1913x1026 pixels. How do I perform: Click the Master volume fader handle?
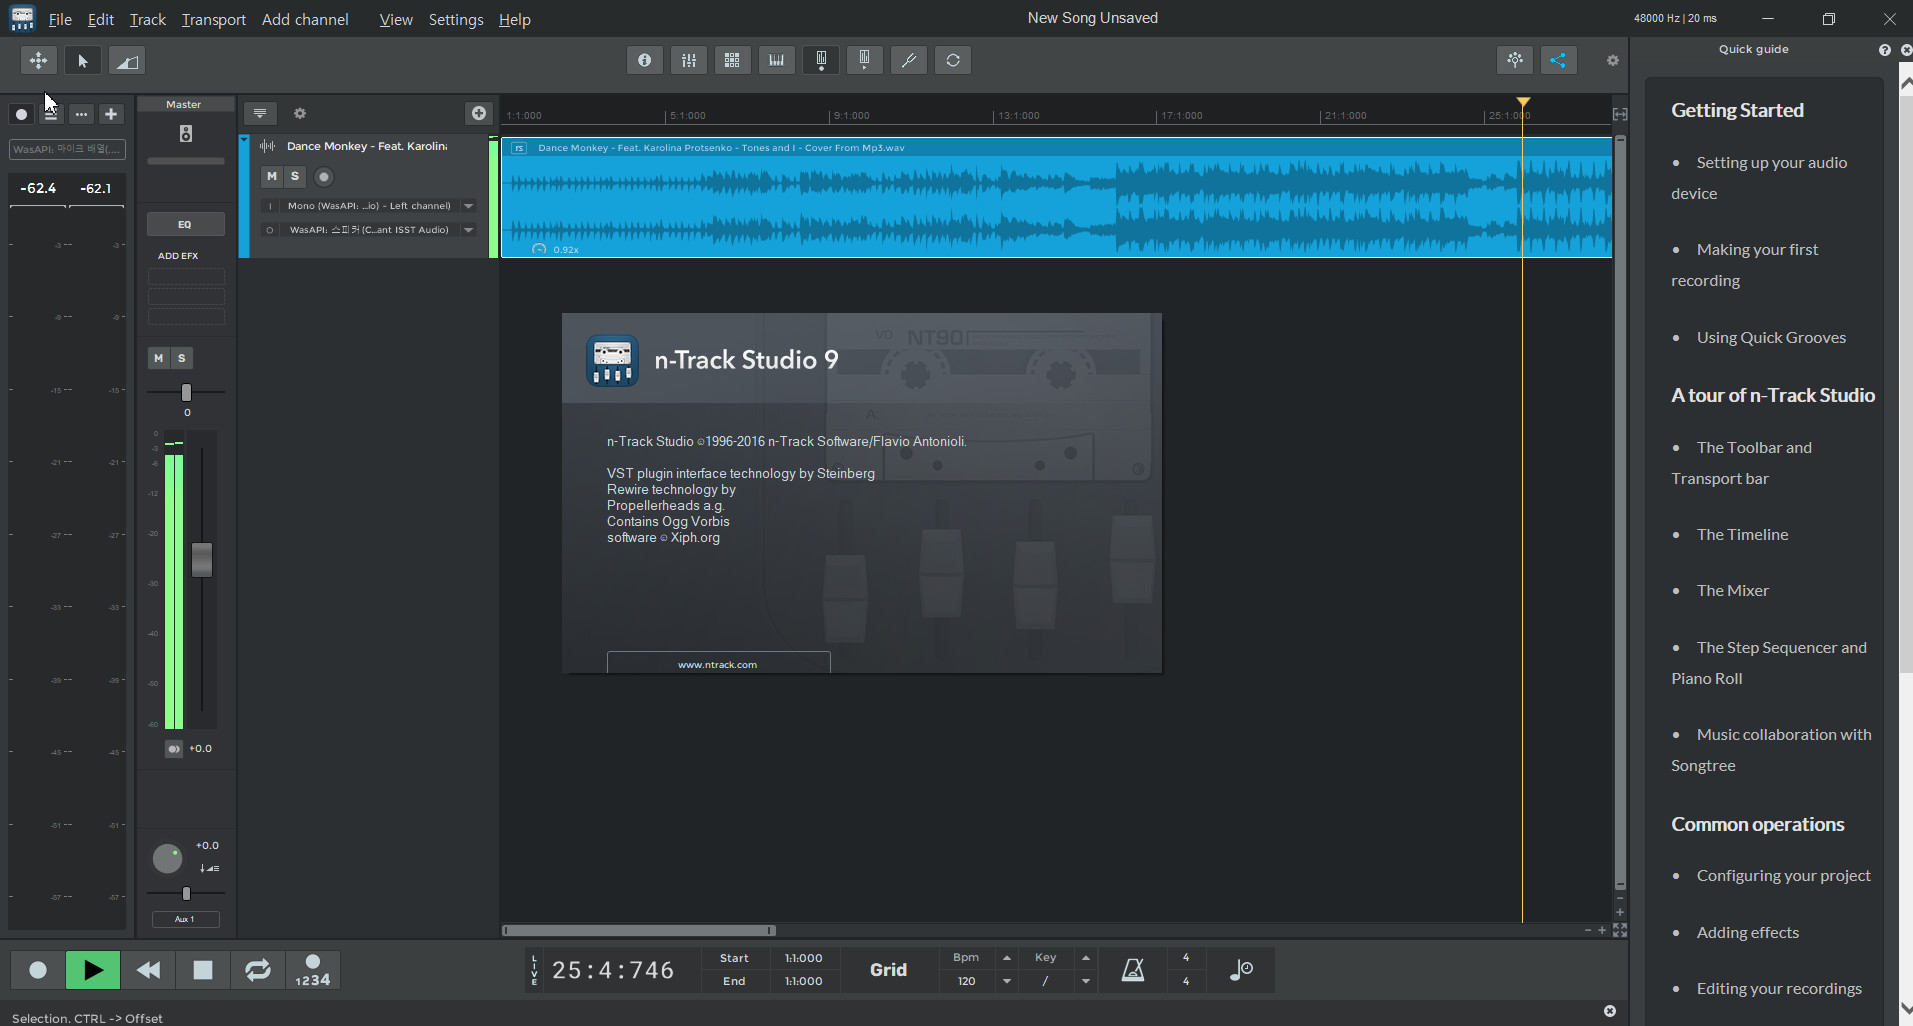(202, 560)
